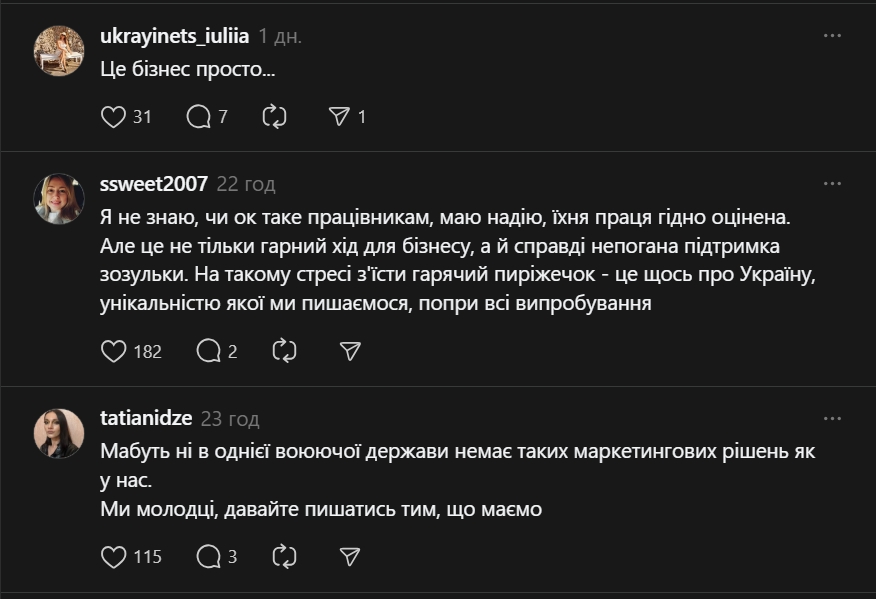Share tatianidze's comment via send icon
876x599 pixels.
point(349,557)
